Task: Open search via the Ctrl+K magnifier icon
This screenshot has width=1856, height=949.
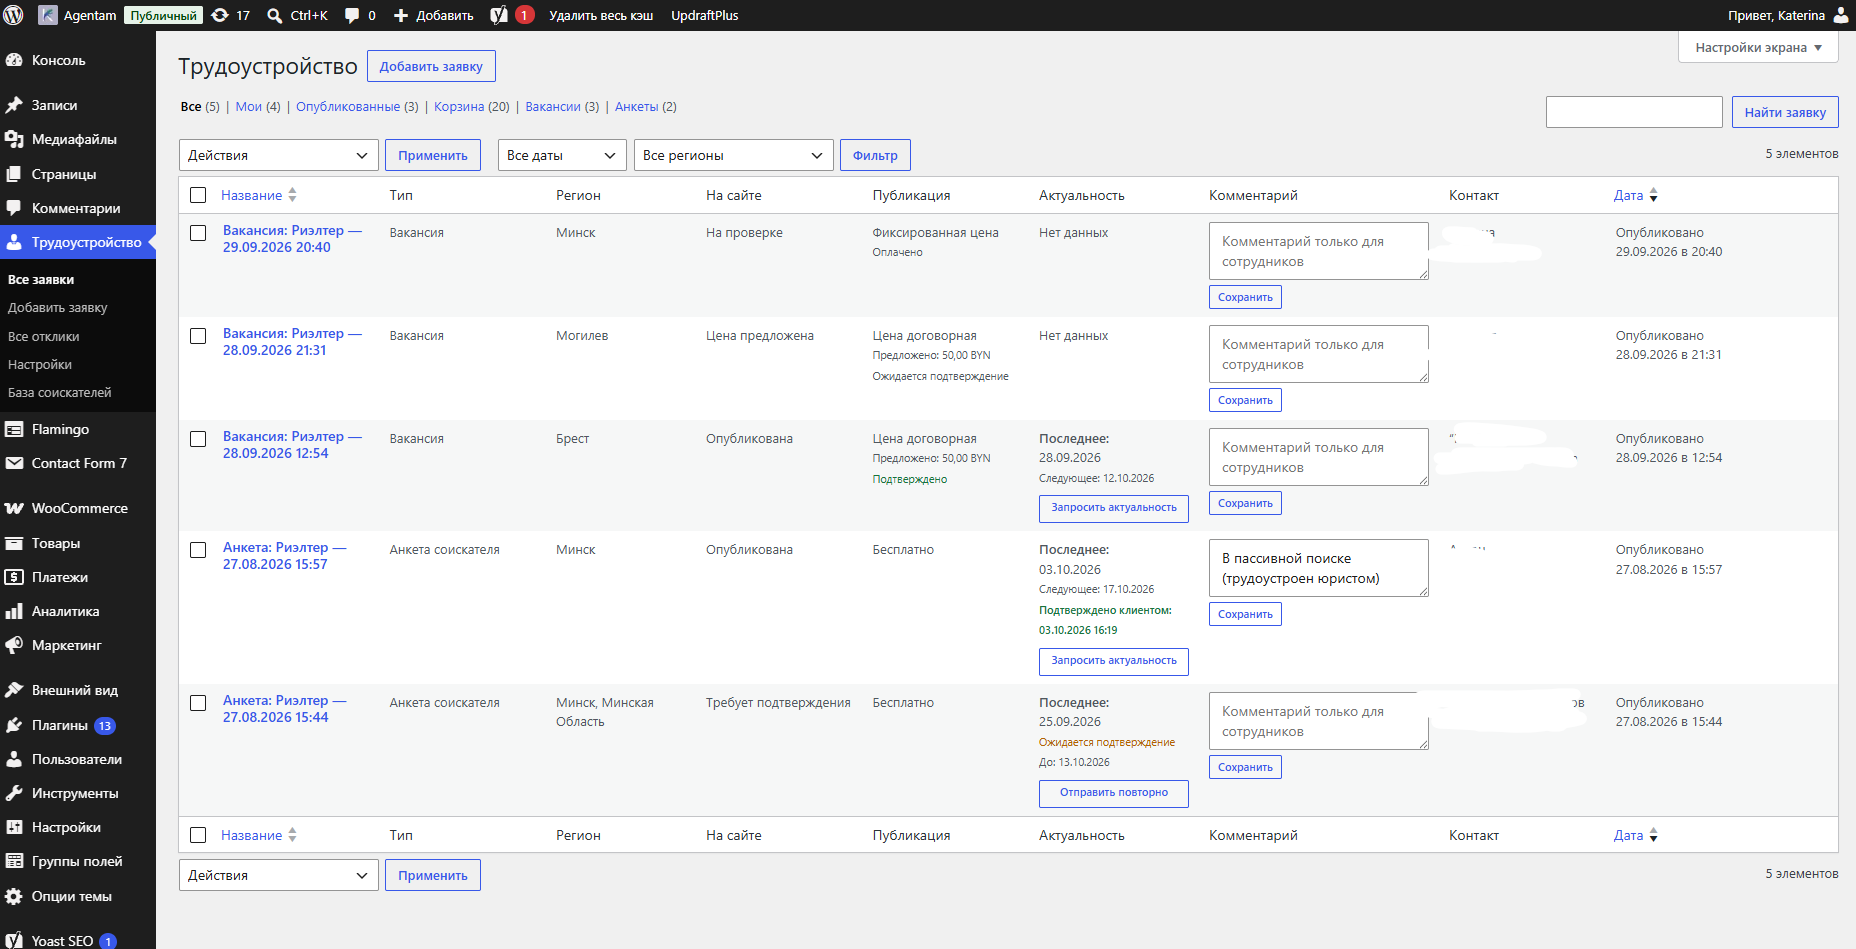Action: click(x=275, y=15)
